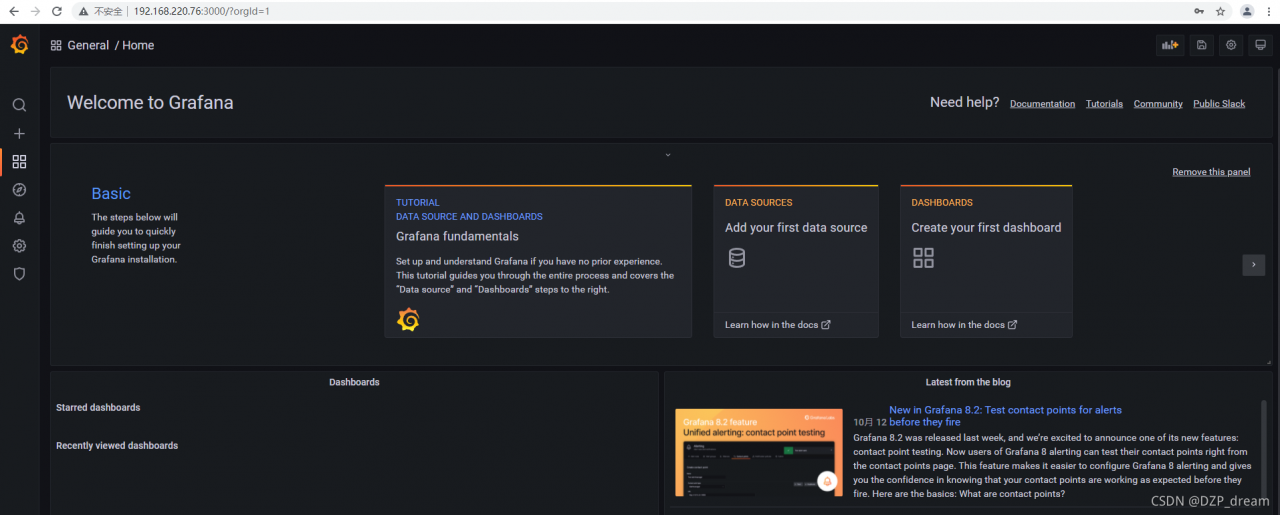Show next setup steps with the right arrow
This screenshot has width=1280, height=515.
pyautogui.click(x=1254, y=265)
